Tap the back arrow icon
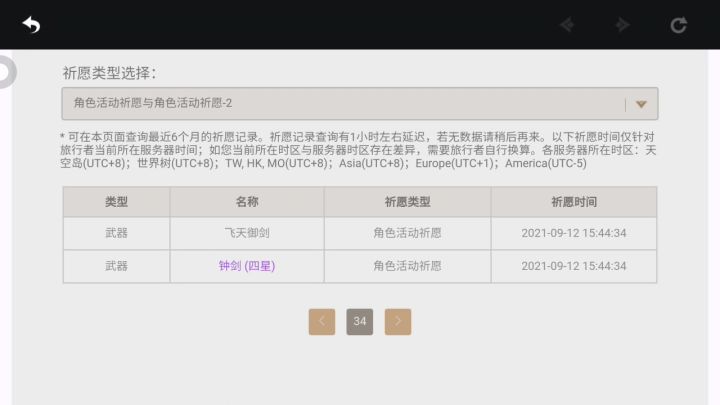The height and width of the screenshot is (405, 720). pyautogui.click(x=31, y=25)
